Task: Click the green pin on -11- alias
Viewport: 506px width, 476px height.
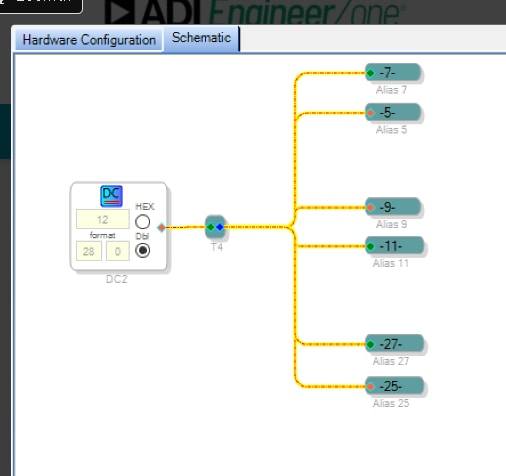Action: pyautogui.click(x=370, y=246)
